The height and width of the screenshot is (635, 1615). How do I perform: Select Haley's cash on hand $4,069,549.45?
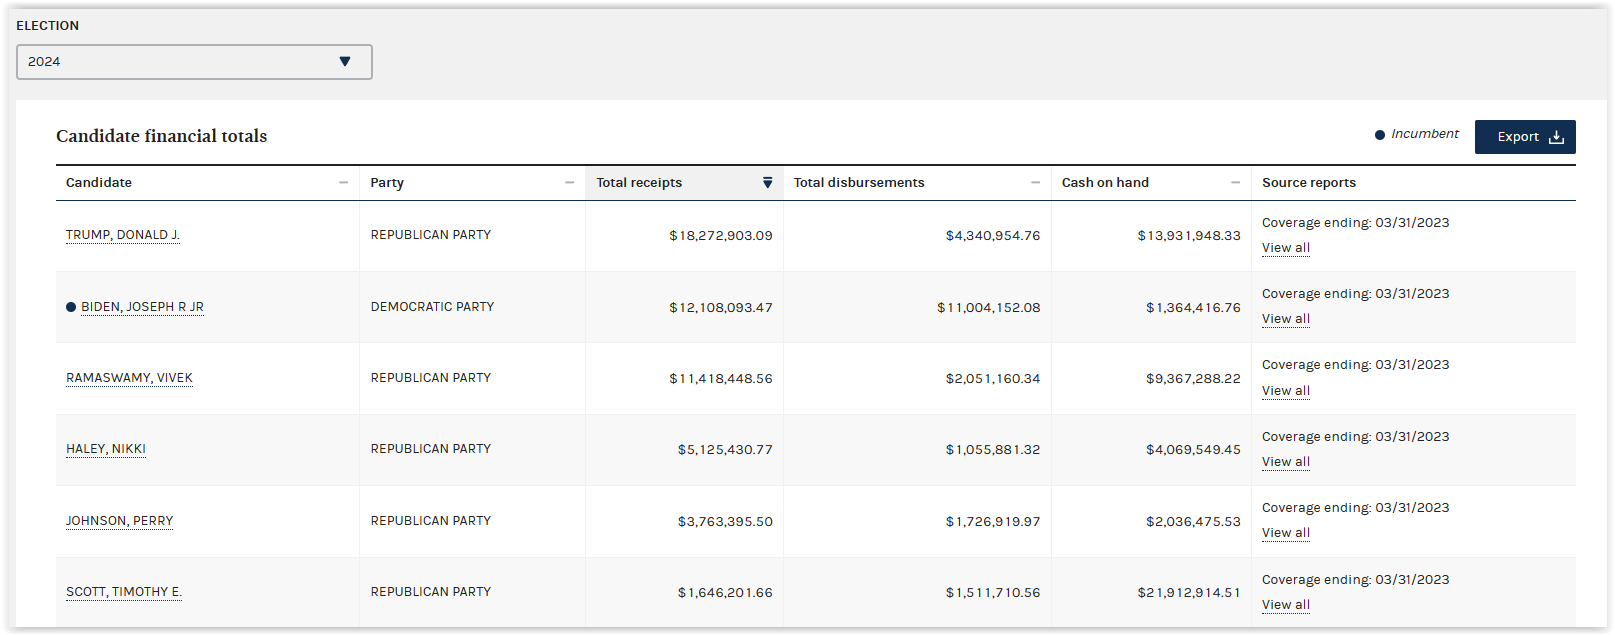[x=1193, y=450]
